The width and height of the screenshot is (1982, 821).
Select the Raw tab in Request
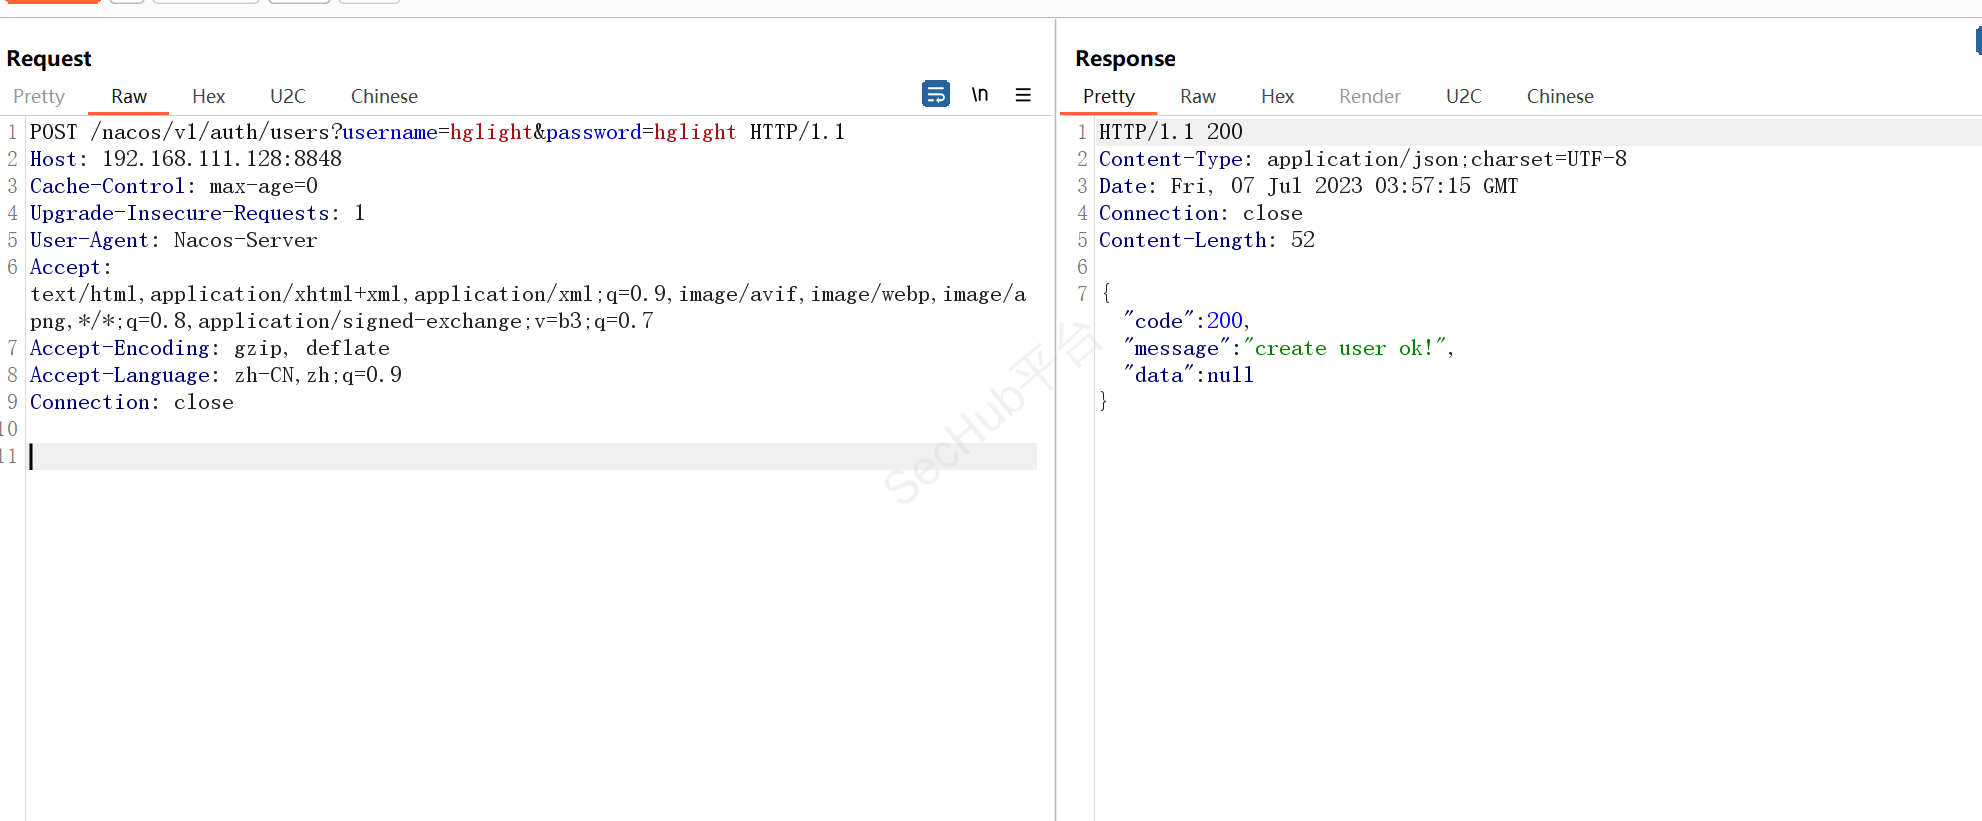pos(129,96)
